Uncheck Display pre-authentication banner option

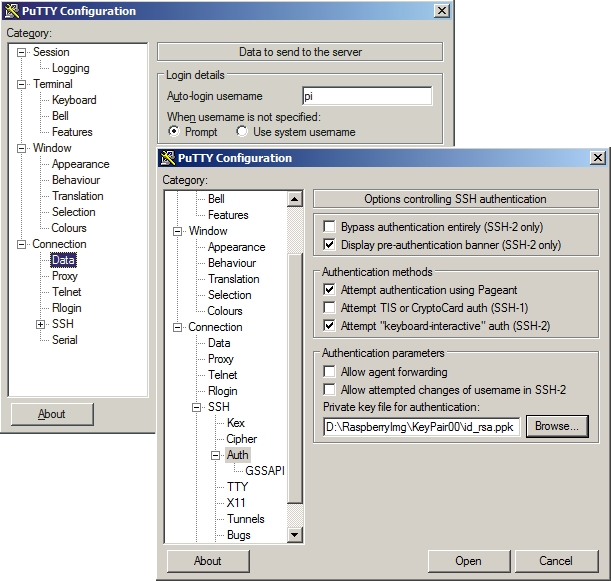pyautogui.click(x=329, y=244)
